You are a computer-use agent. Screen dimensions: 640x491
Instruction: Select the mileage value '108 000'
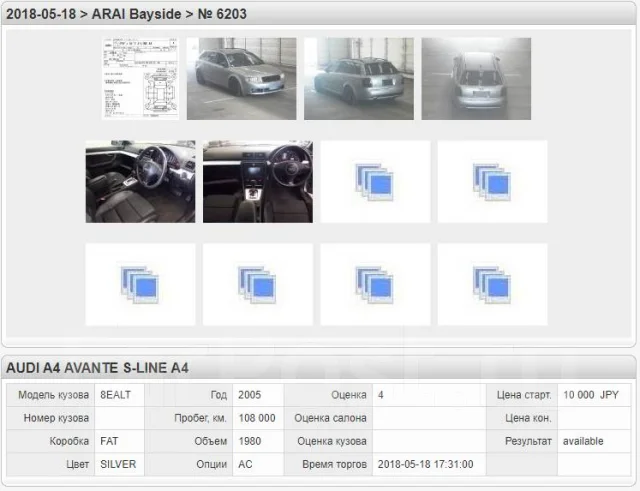pyautogui.click(x=257, y=418)
